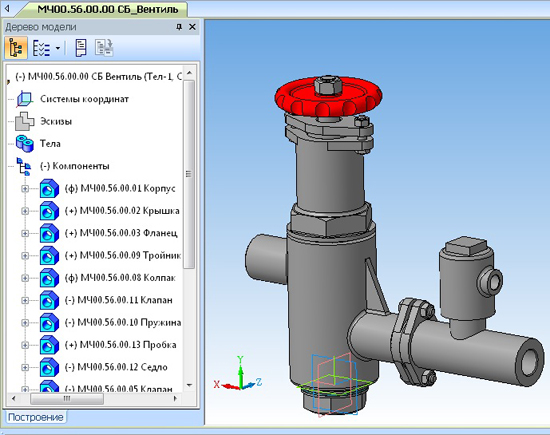Click the Системы координат icon
550x435 pixels.
[x=25, y=99]
